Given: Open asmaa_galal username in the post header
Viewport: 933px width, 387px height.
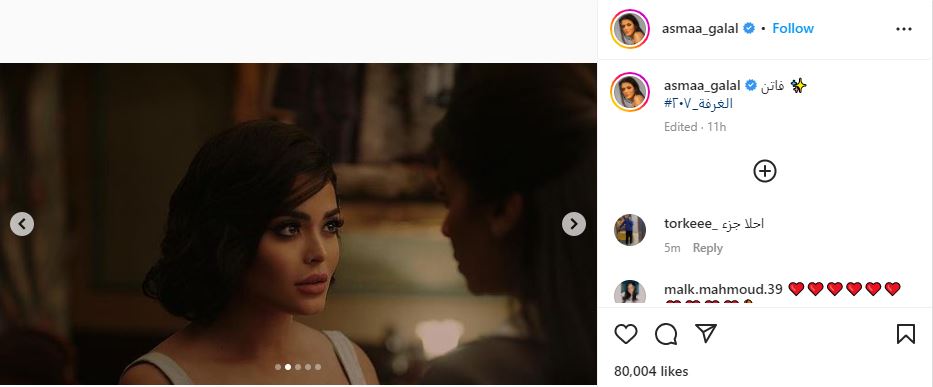Looking at the screenshot, I should (700, 29).
